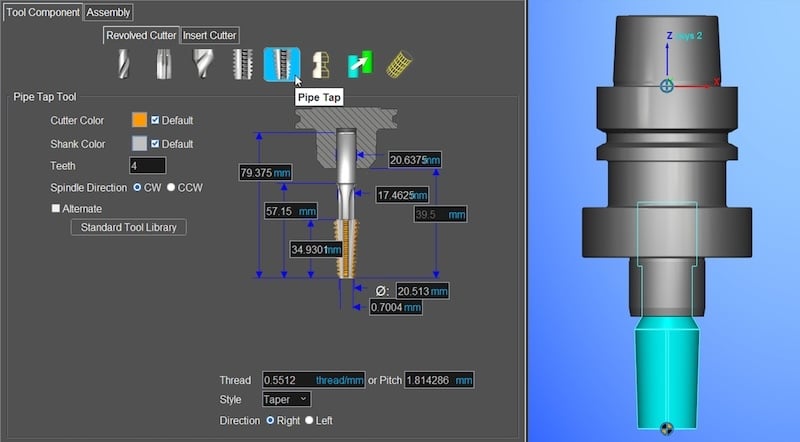Click the teal-to-green reference cutter icon
800x442 pixels.
point(360,64)
